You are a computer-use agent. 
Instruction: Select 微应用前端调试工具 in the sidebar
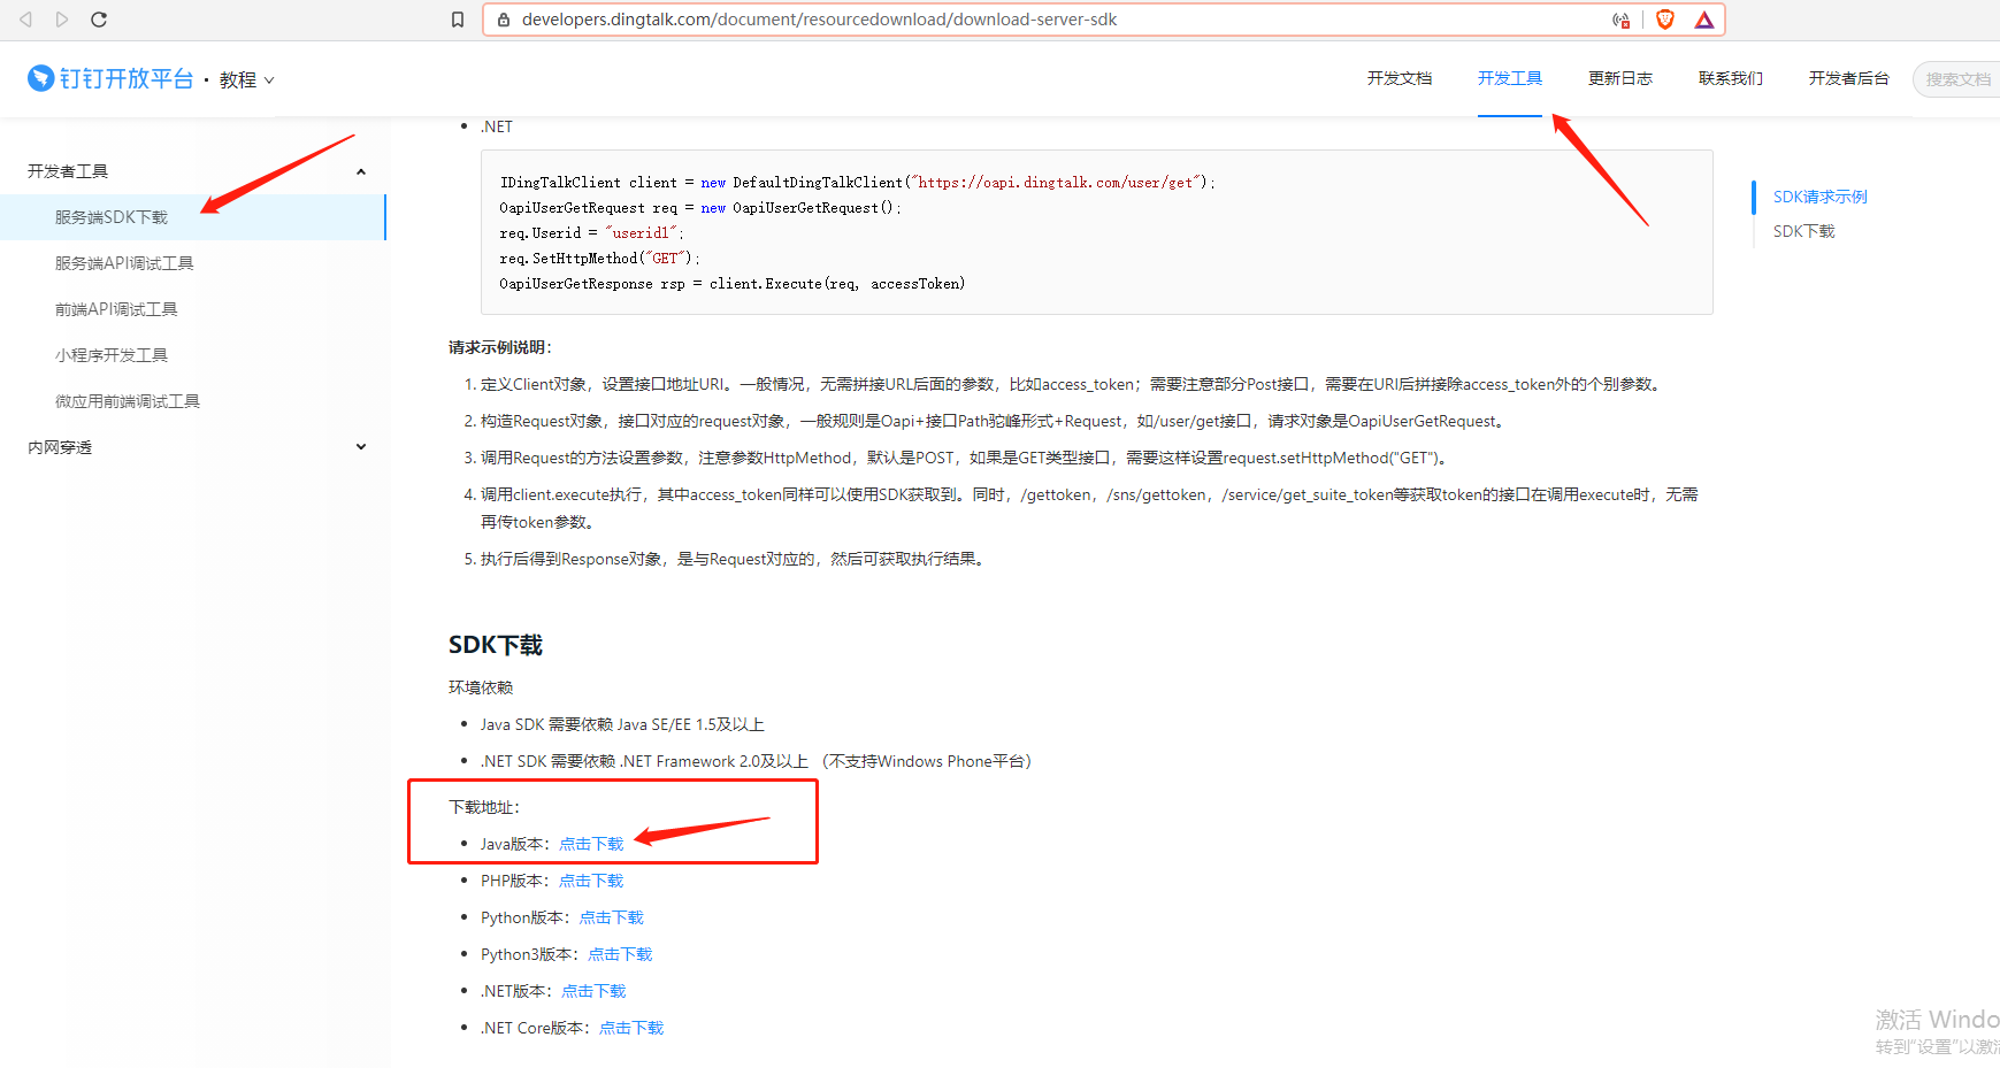coord(127,401)
